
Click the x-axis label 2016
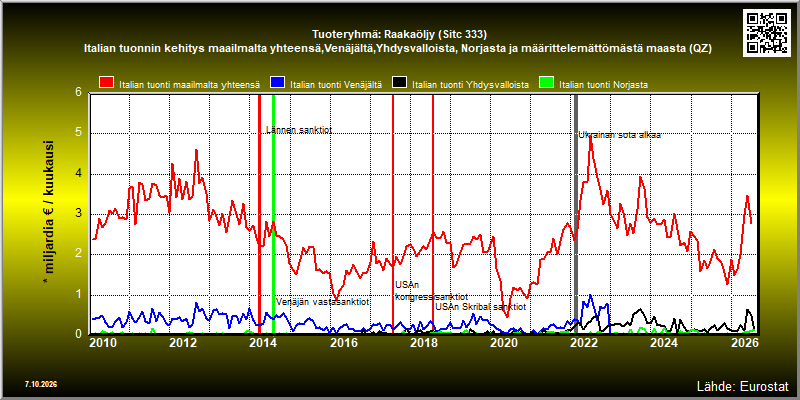tap(345, 344)
